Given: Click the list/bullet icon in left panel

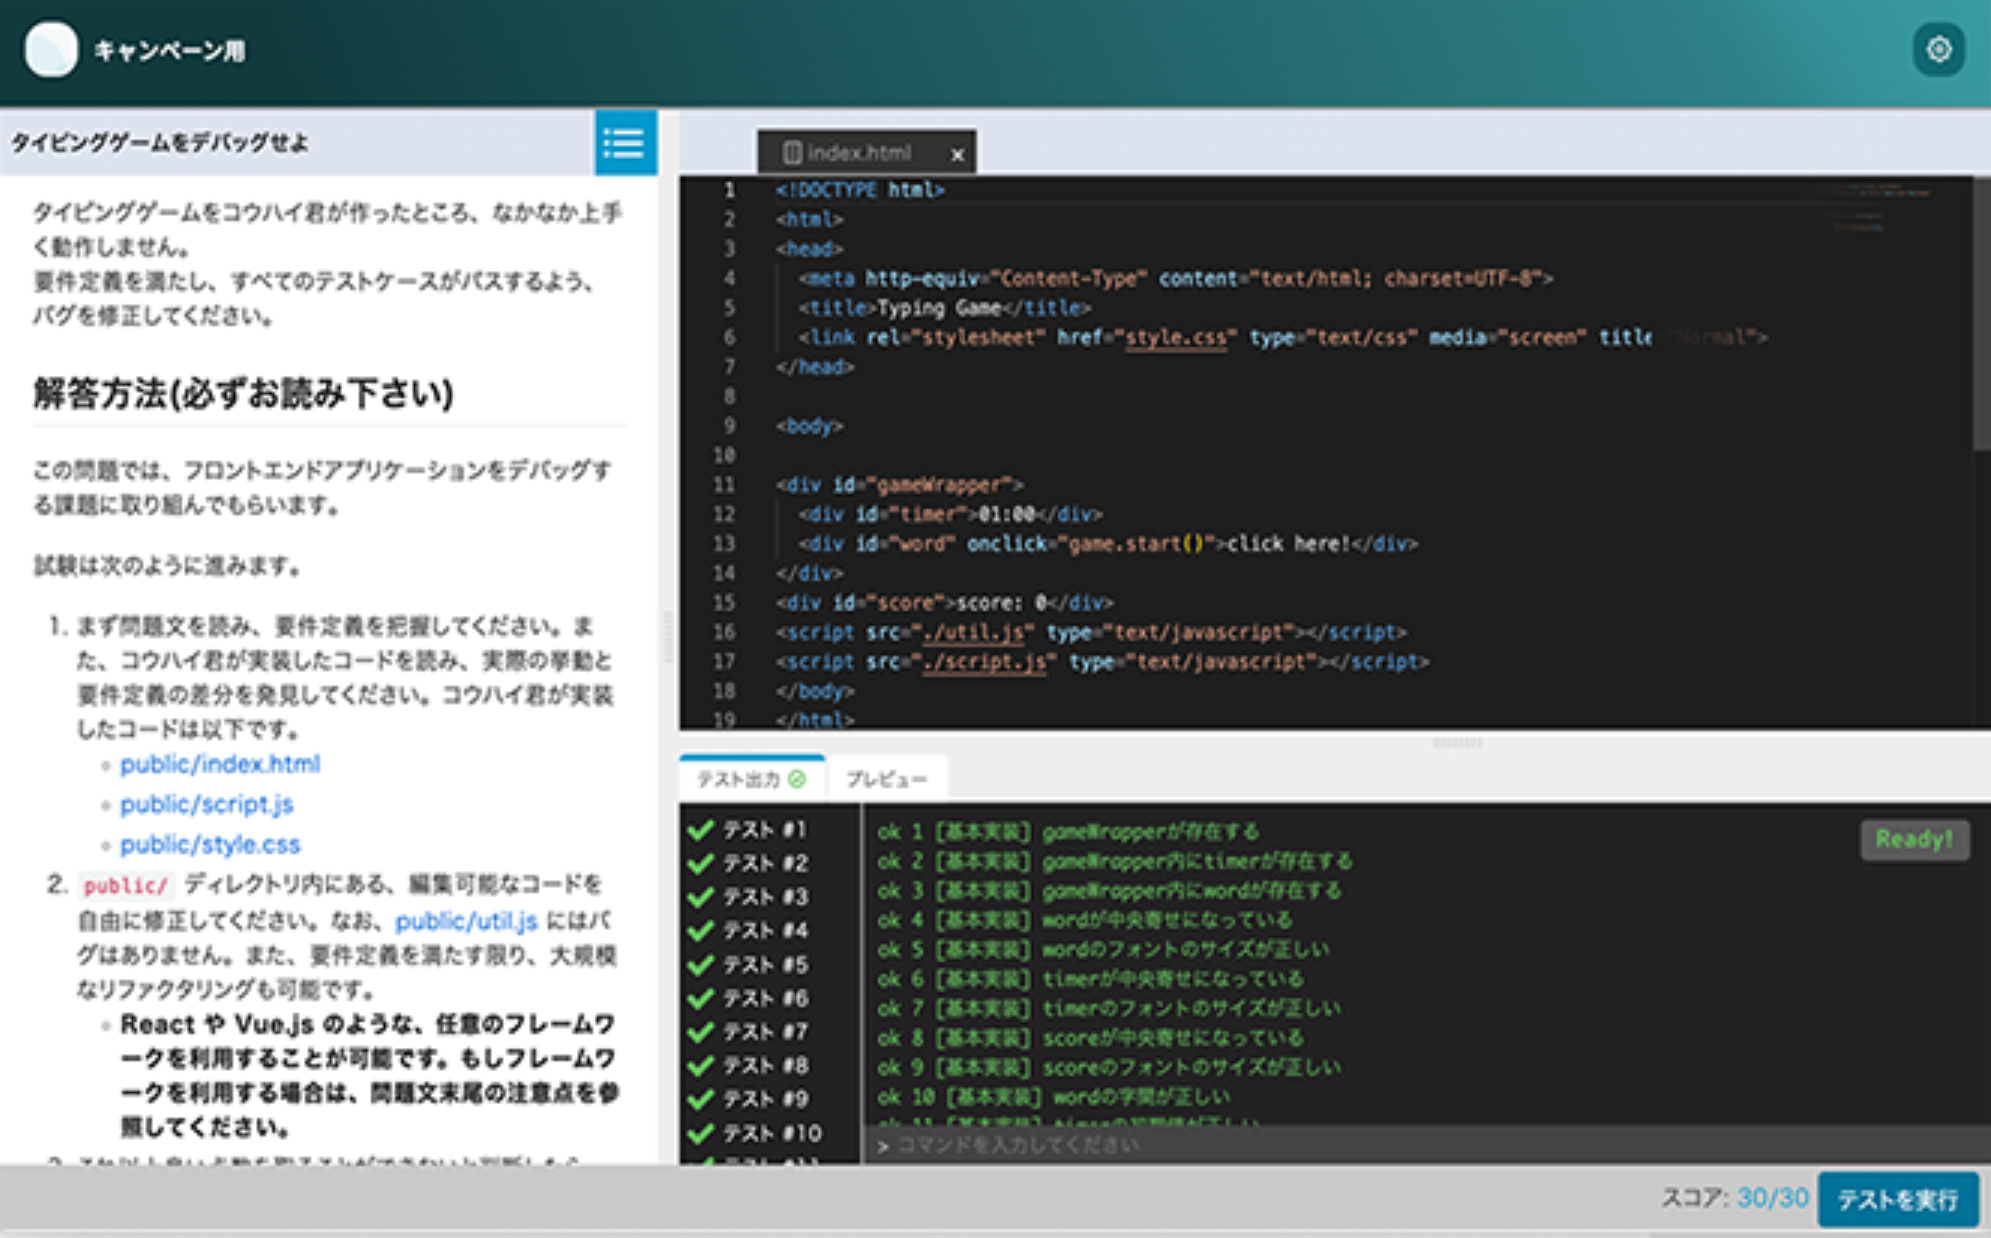Looking at the screenshot, I should [623, 143].
